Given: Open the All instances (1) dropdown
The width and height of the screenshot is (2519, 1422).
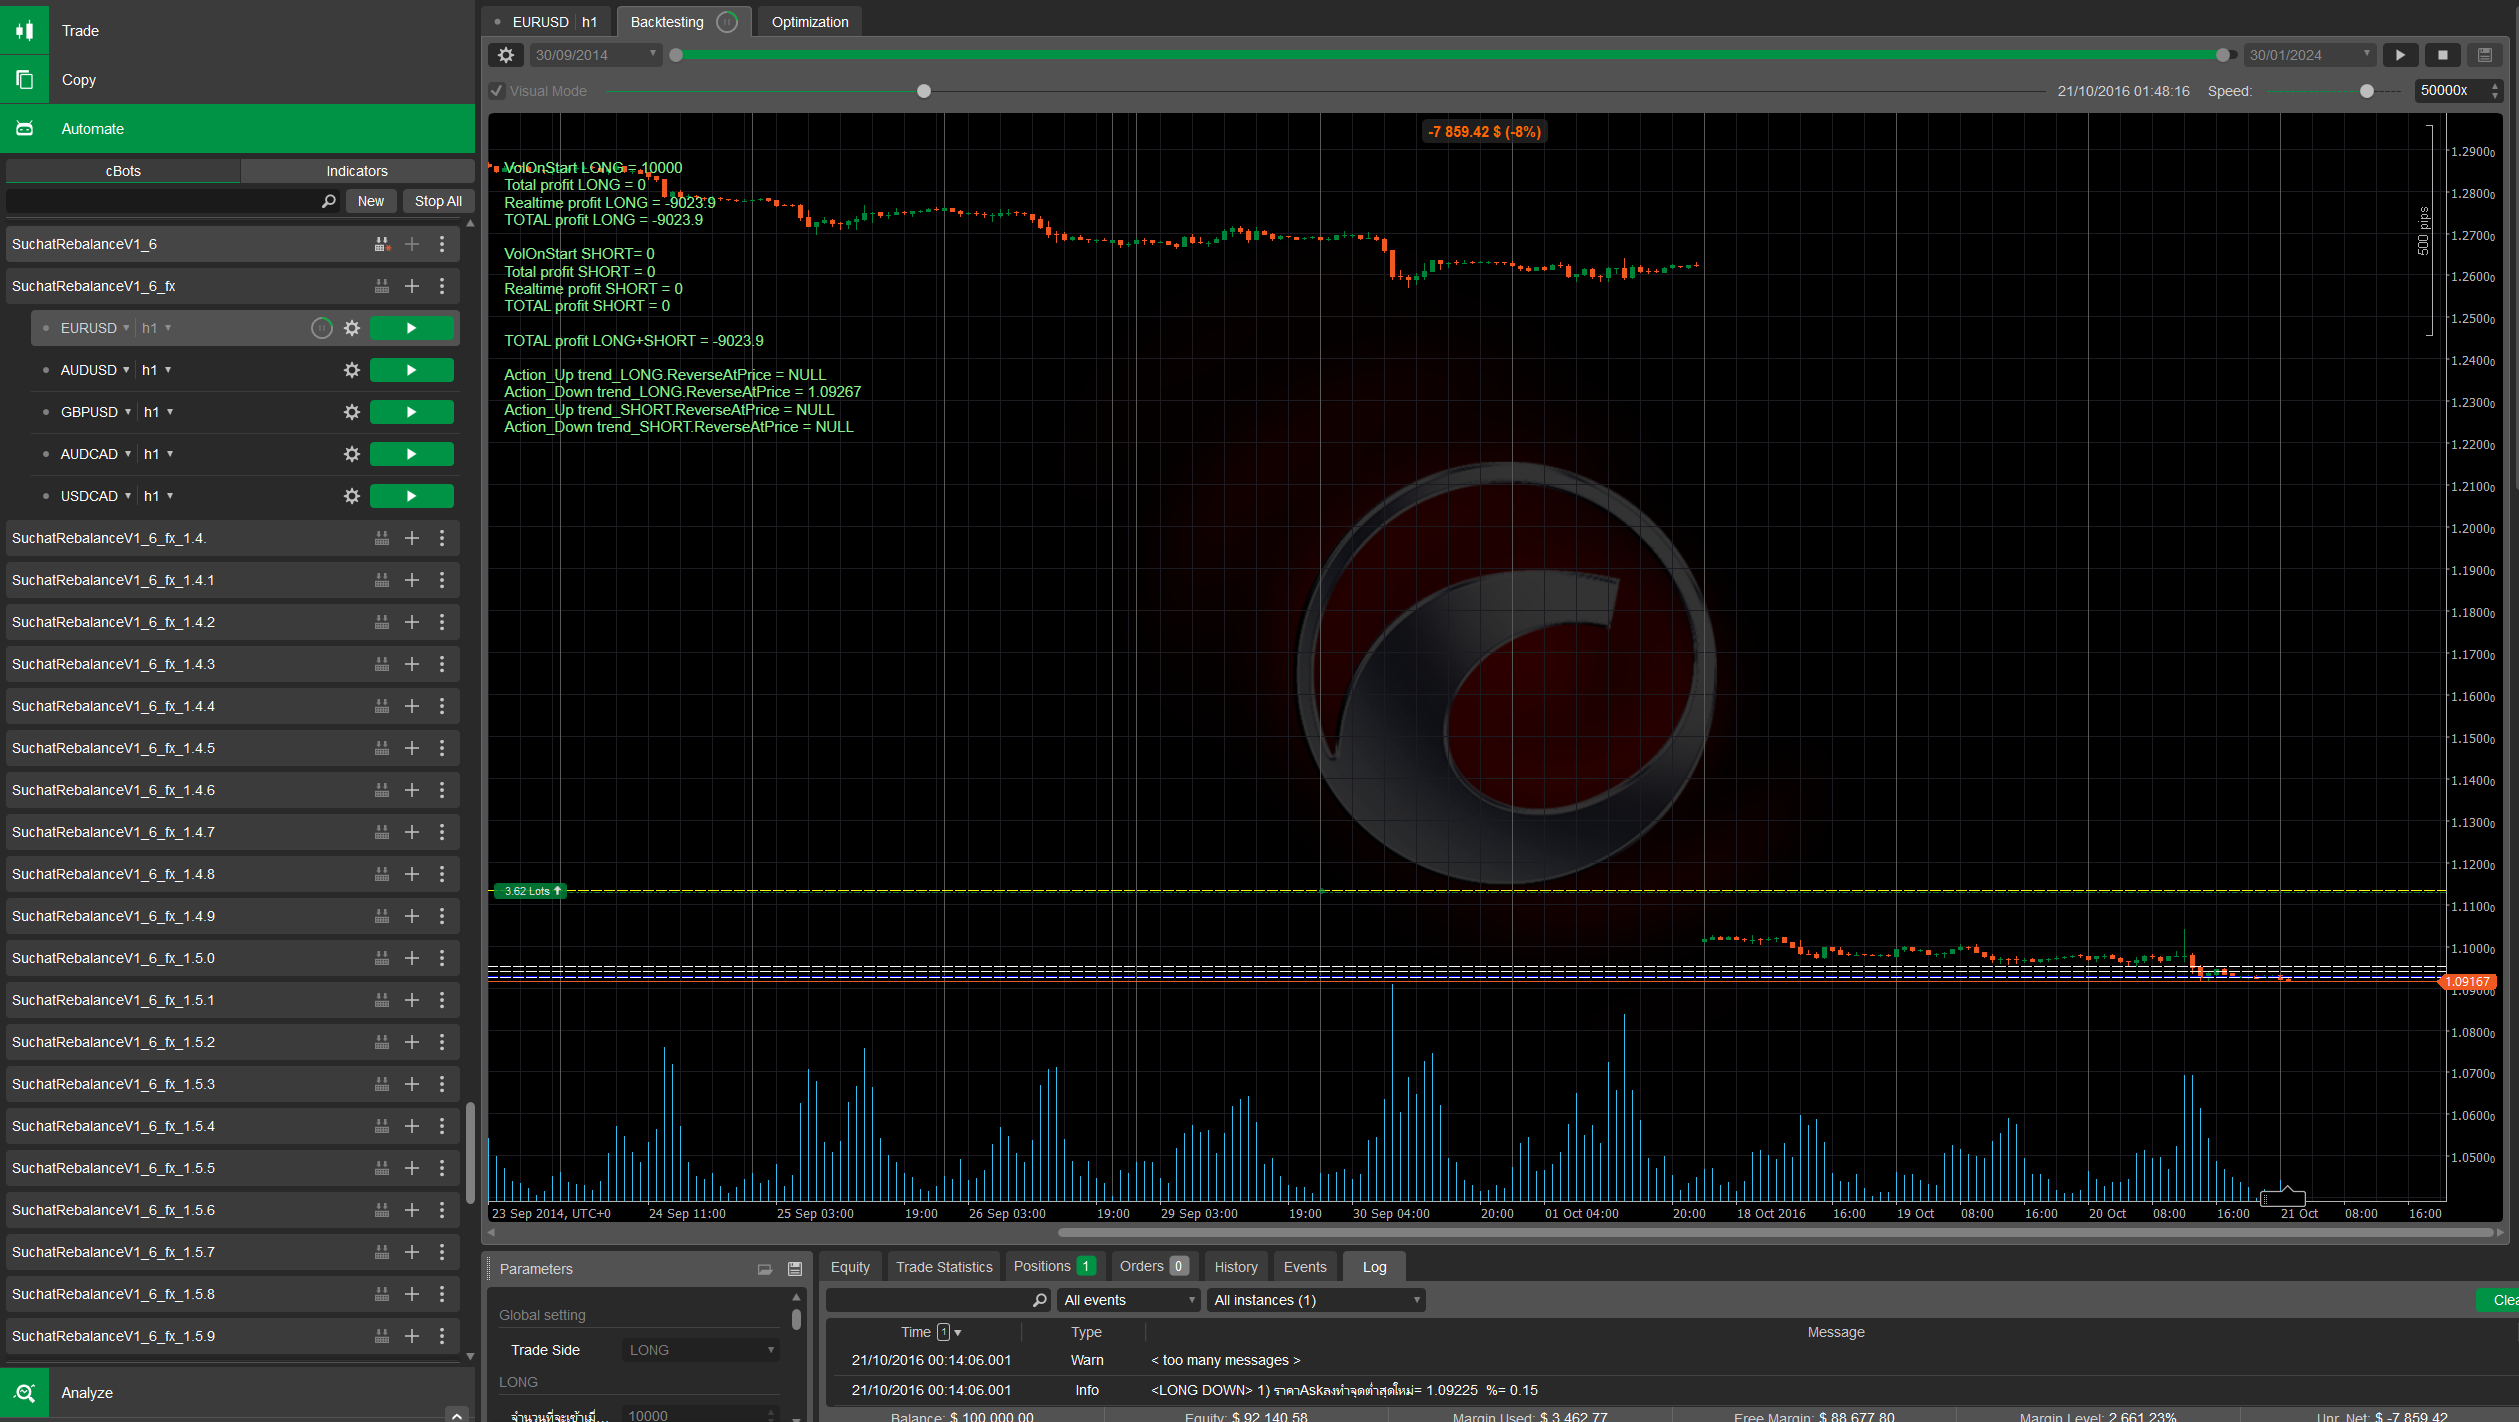Looking at the screenshot, I should pos(1316,1300).
